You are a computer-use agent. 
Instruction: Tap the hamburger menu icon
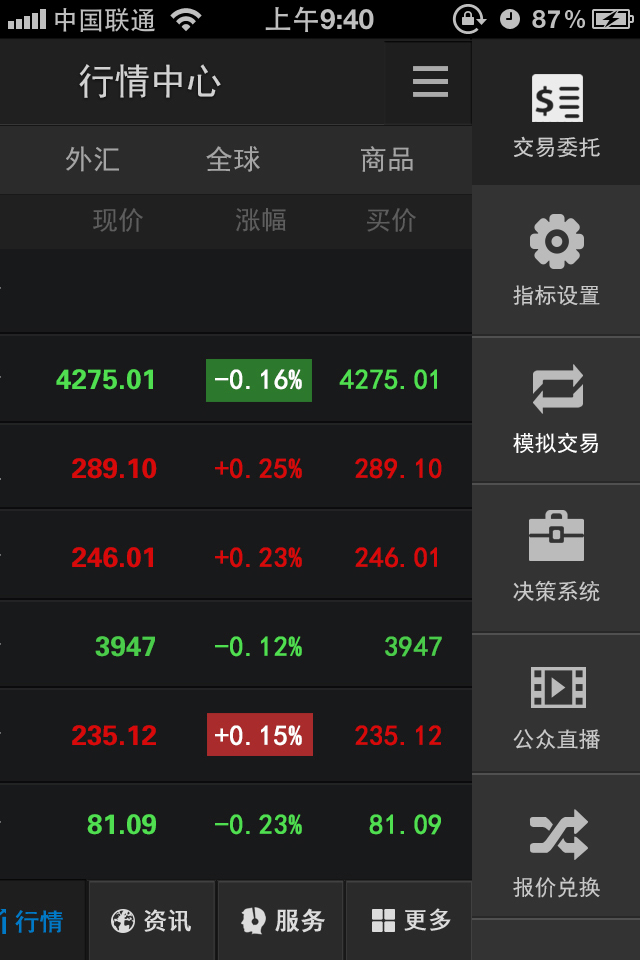tap(430, 82)
